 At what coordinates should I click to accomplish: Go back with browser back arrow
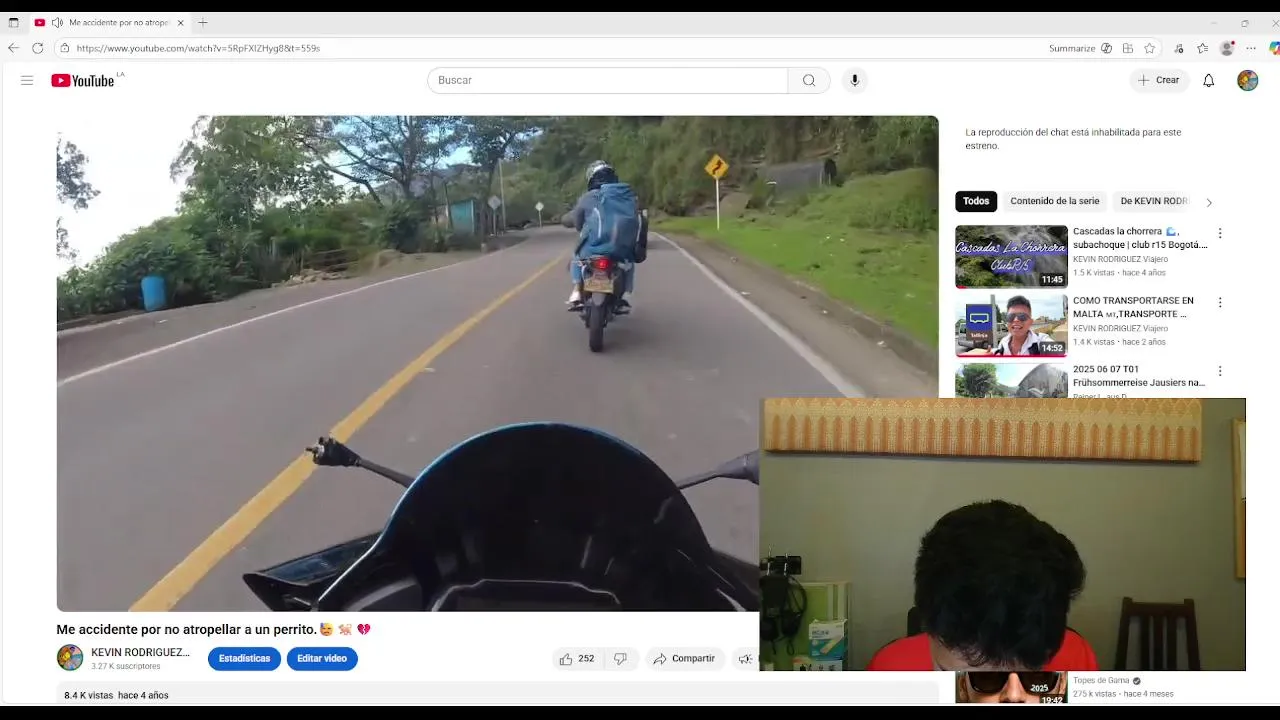tap(13, 48)
